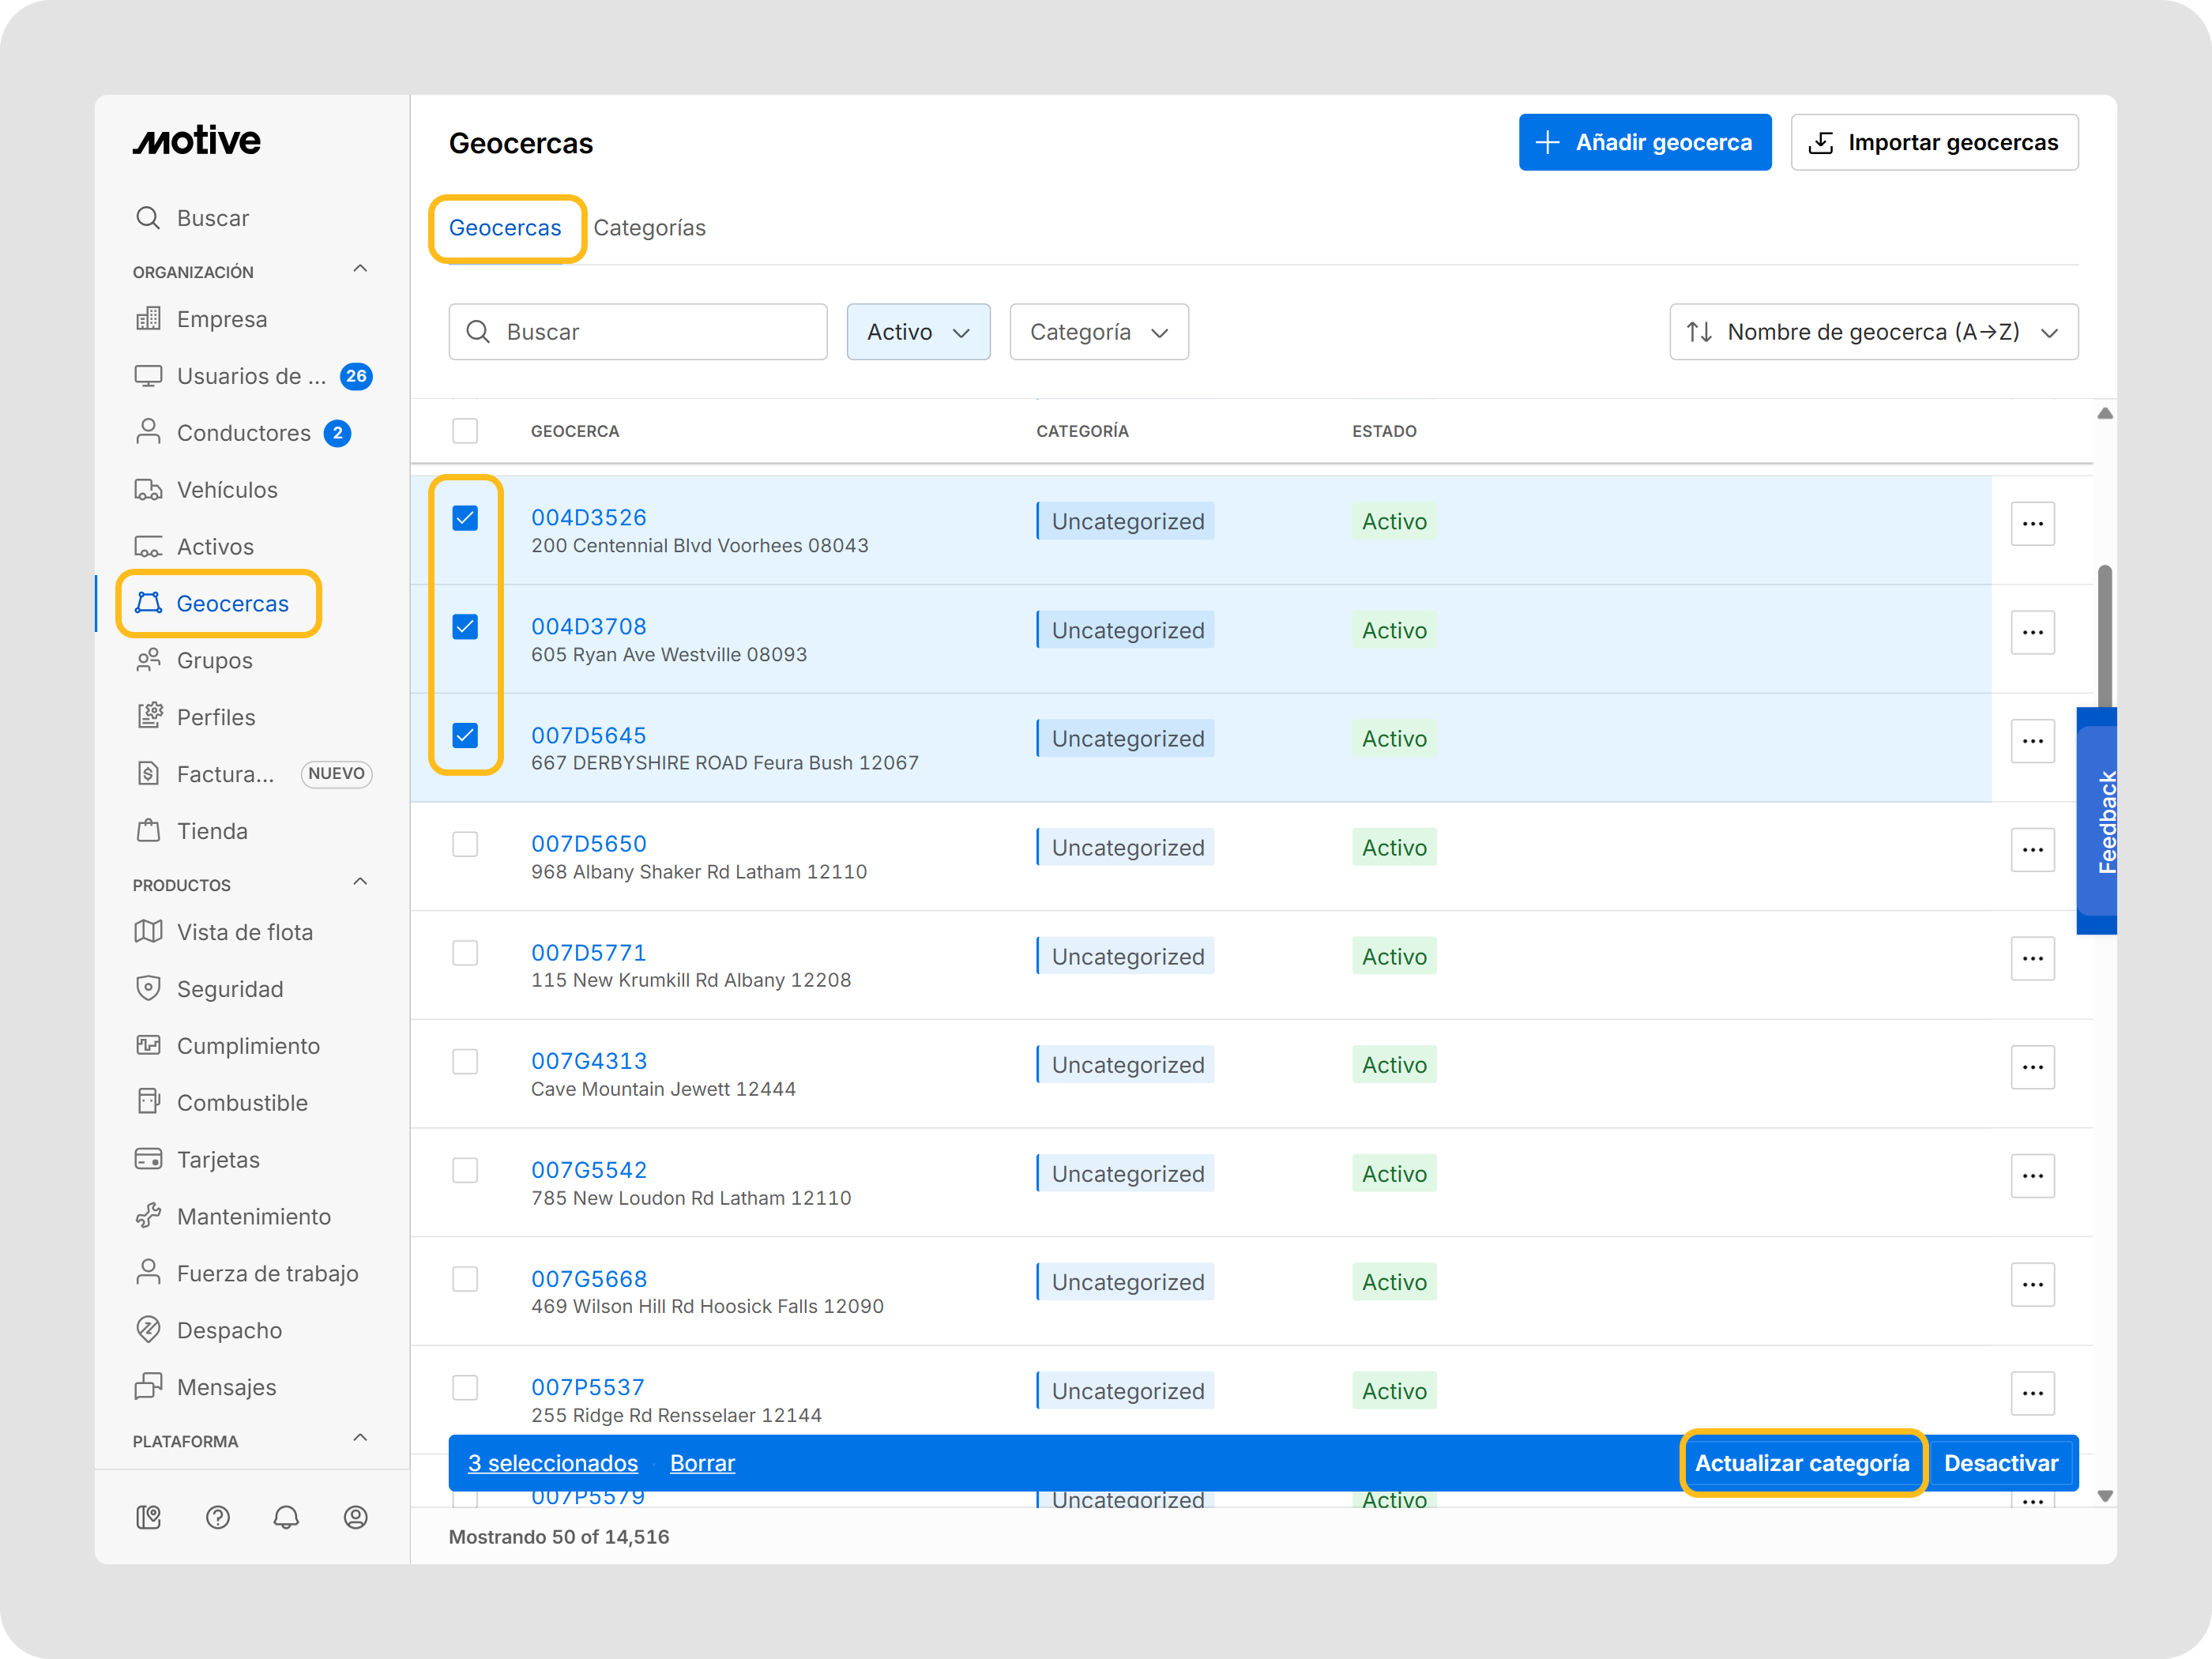
Task: Open the Categoría filter dropdown
Action: tap(1099, 331)
